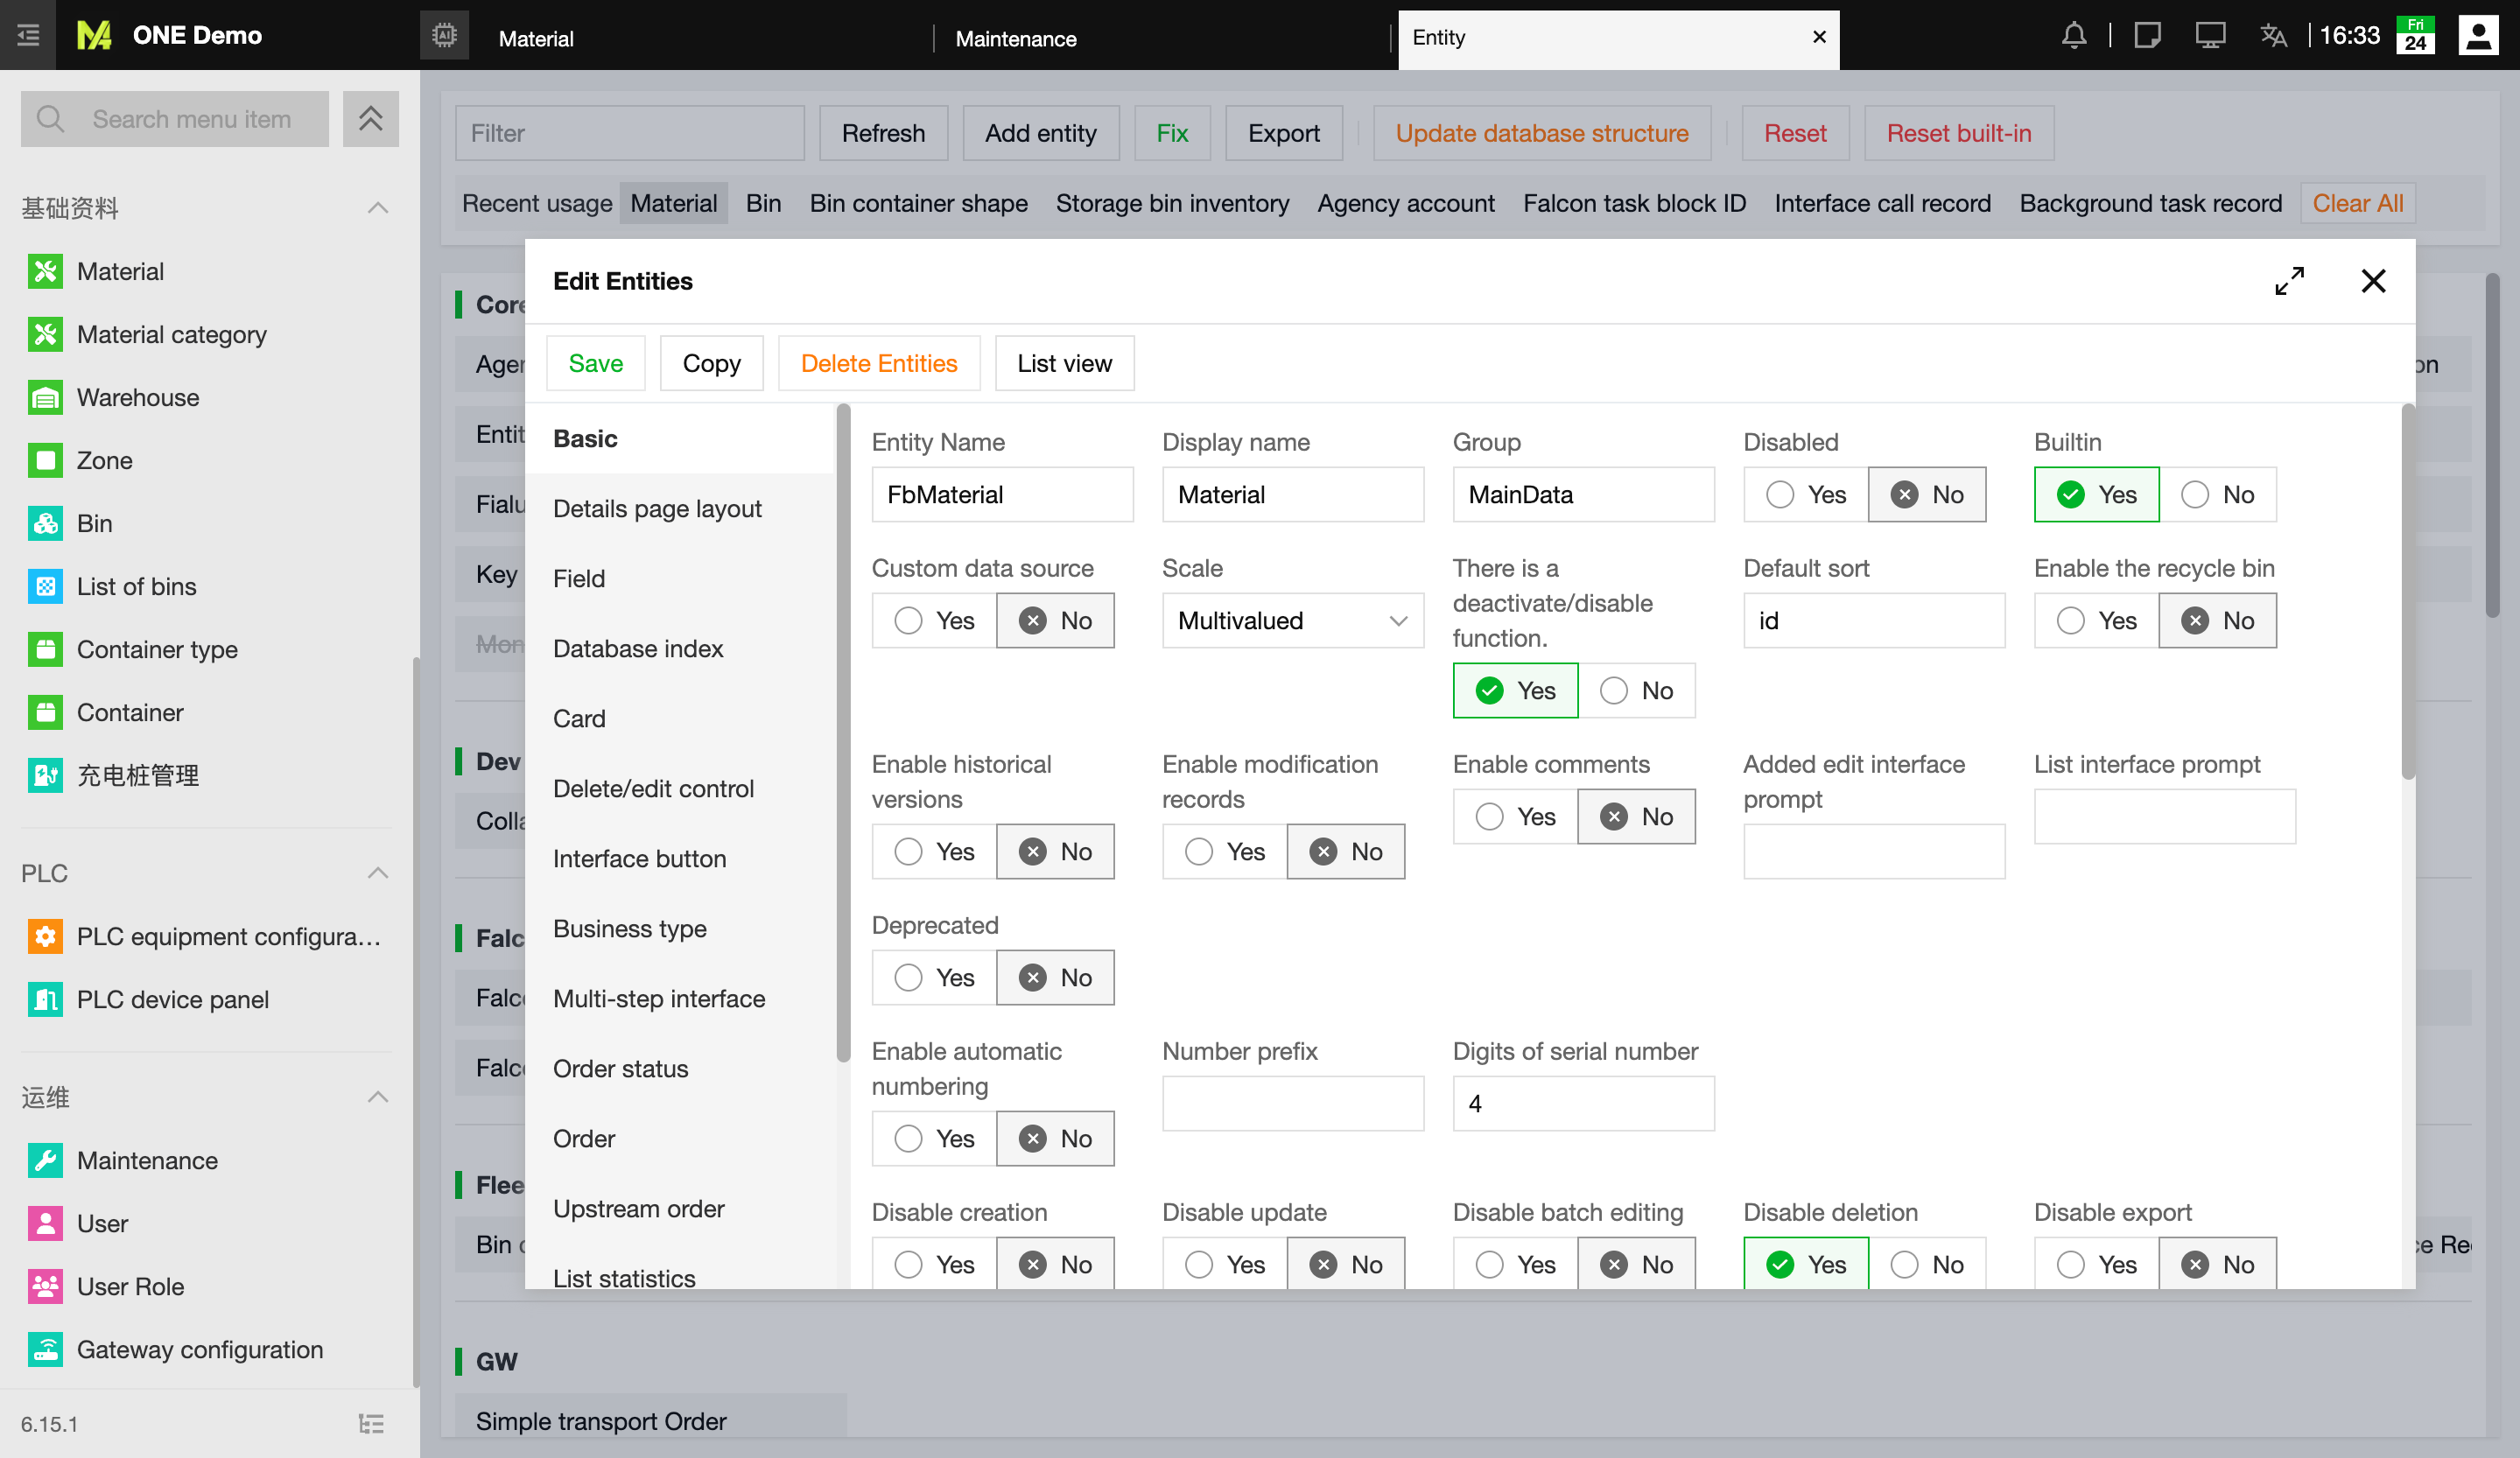Open the Zone sidebar icon
This screenshot has width=2520, height=1458.
(45, 460)
